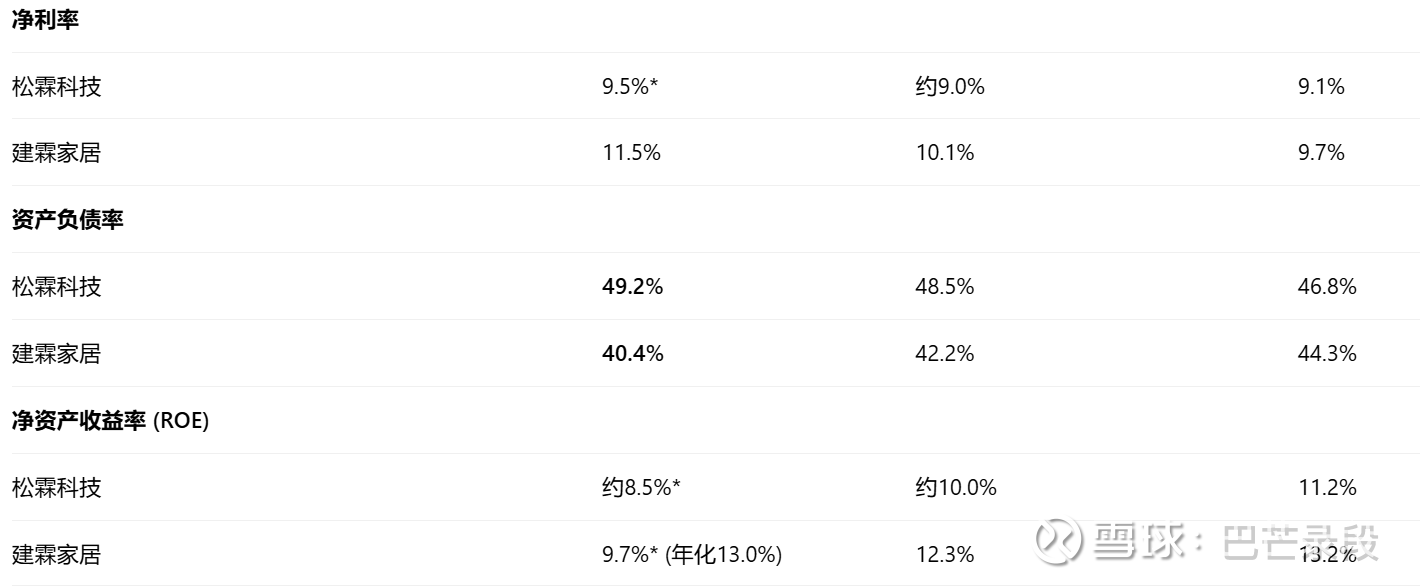Image resolution: width=1420 pixels, height=586 pixels.
Task: Click 松霖科技 in the 净利率 section
Action: coord(57,87)
